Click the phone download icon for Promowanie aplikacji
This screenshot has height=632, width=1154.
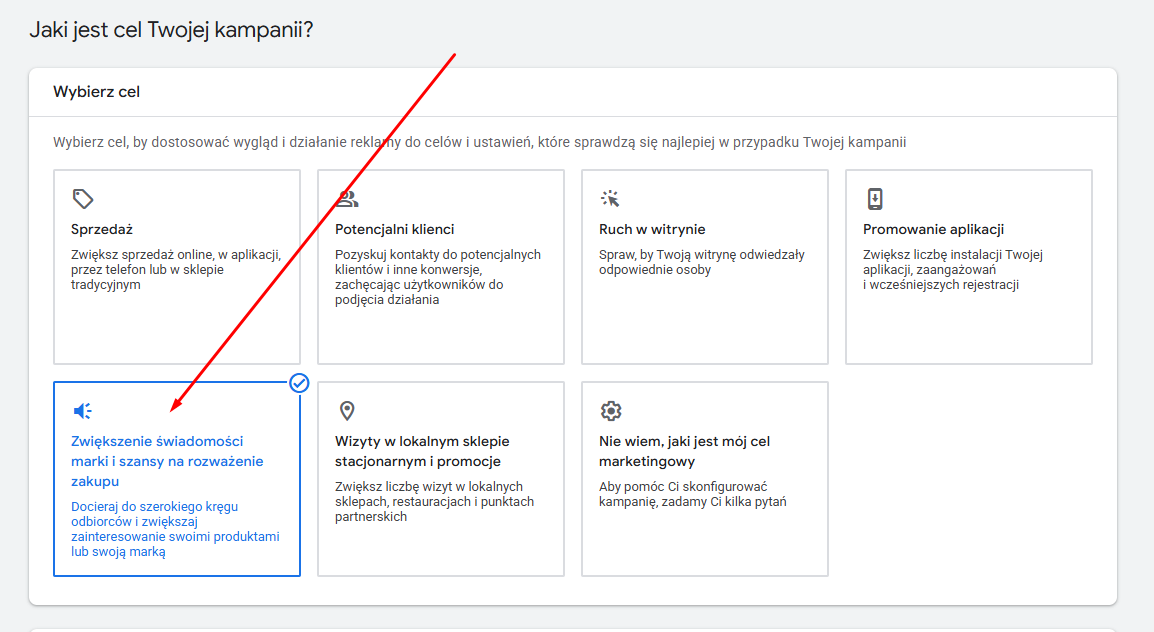(x=875, y=198)
